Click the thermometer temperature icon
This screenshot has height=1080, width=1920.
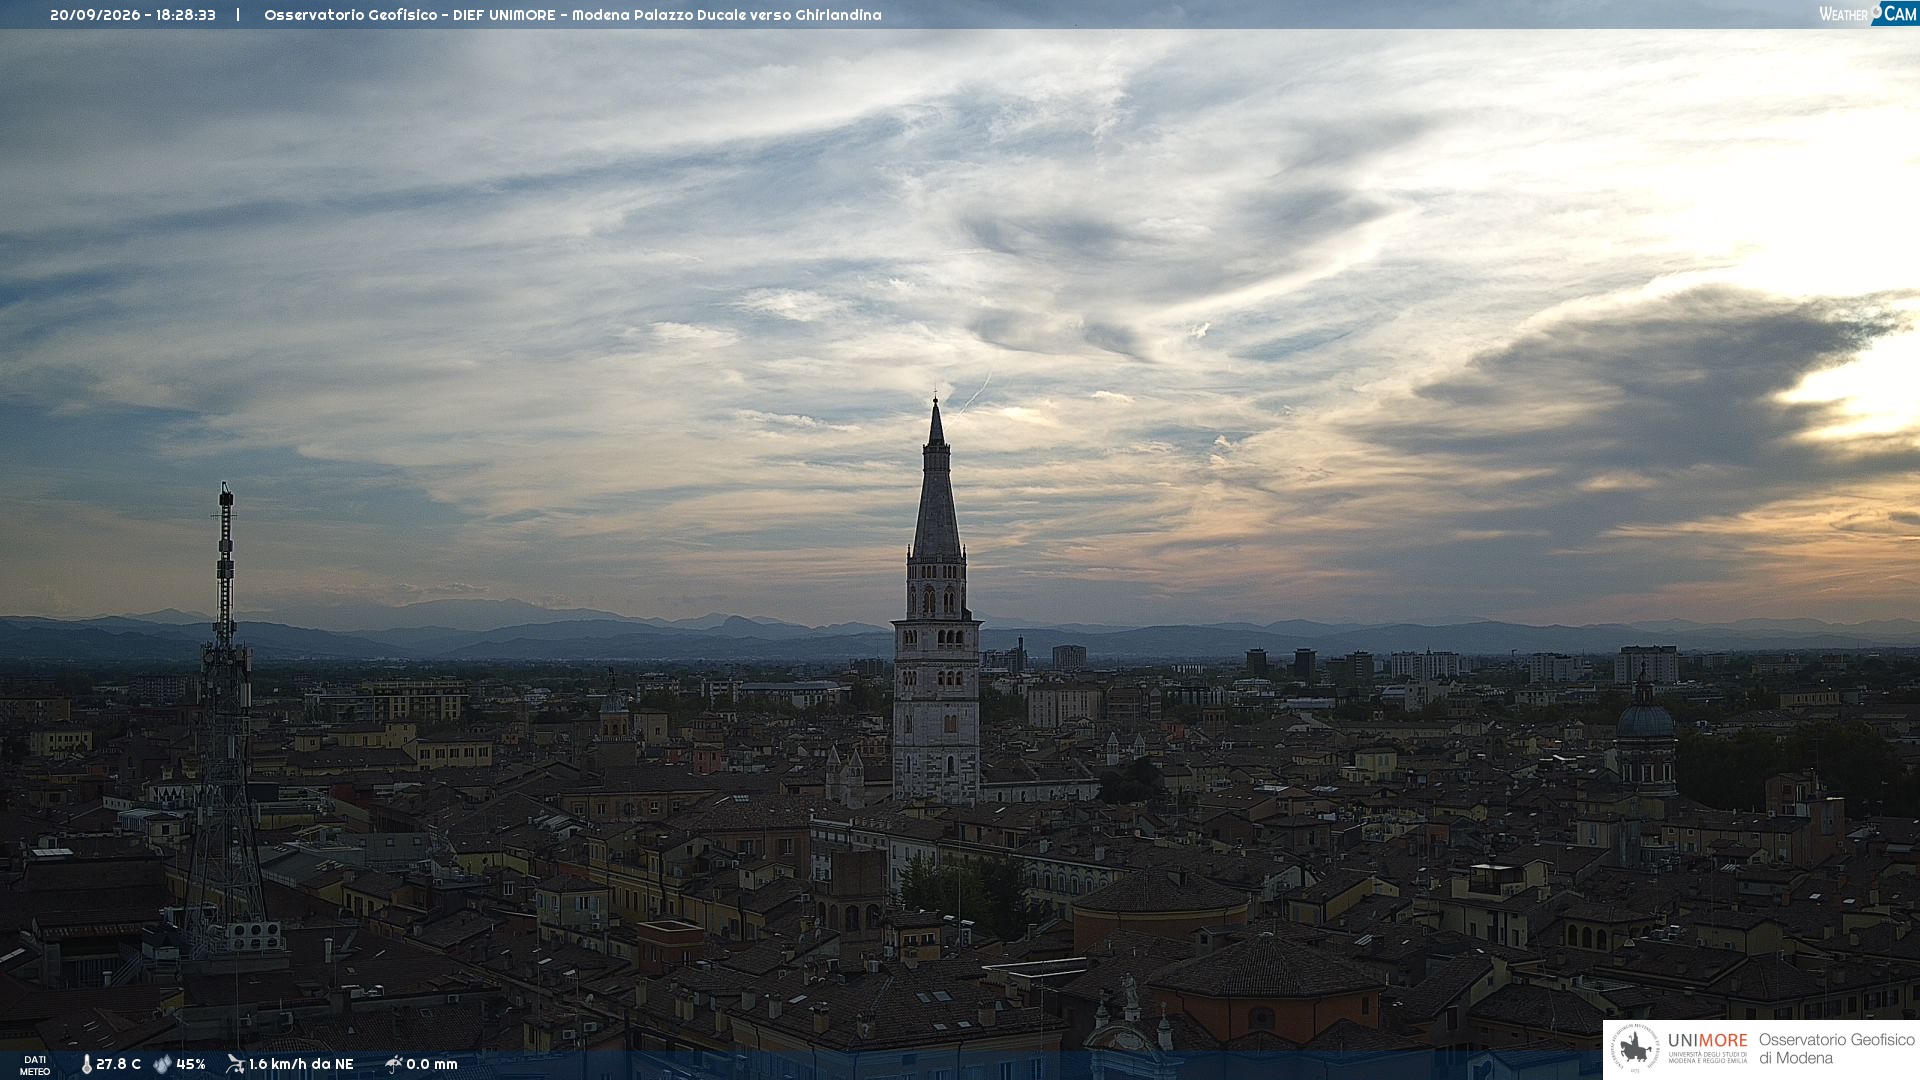click(86, 1064)
